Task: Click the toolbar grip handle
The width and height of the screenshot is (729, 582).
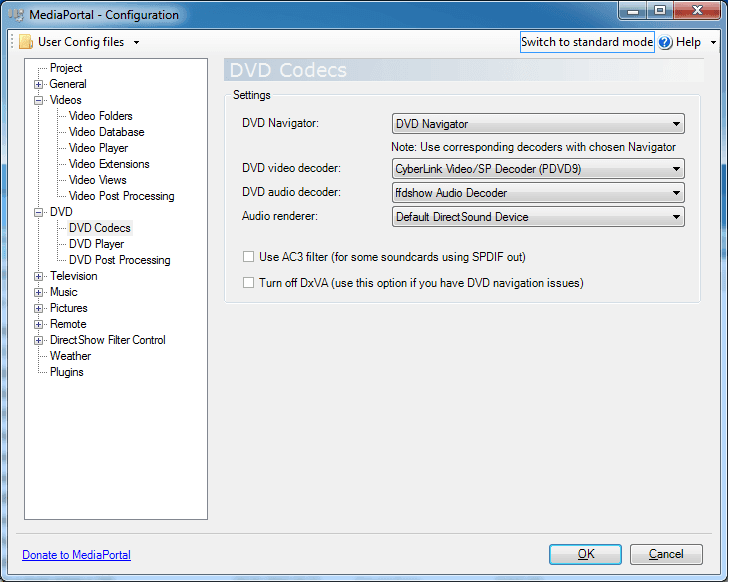Action: point(13,42)
